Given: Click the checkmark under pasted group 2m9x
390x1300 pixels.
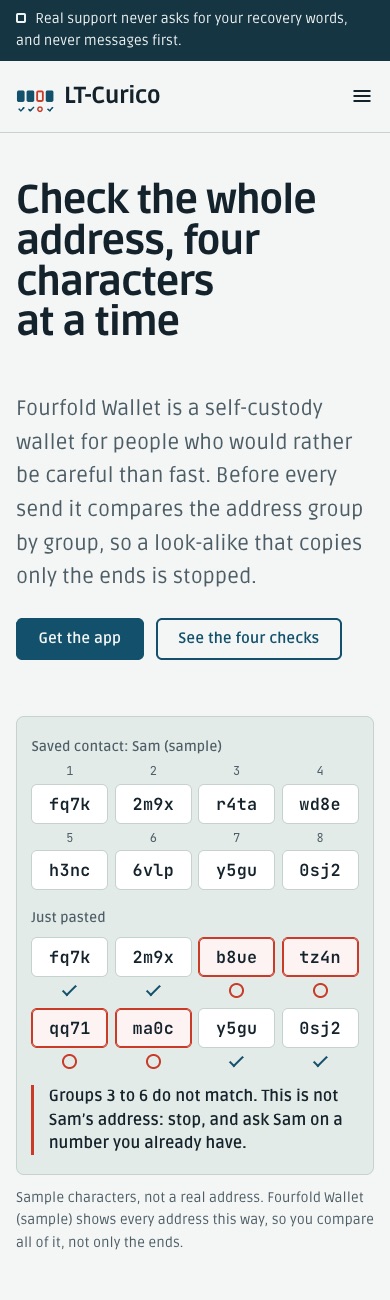Looking at the screenshot, I should pyautogui.click(x=153, y=990).
